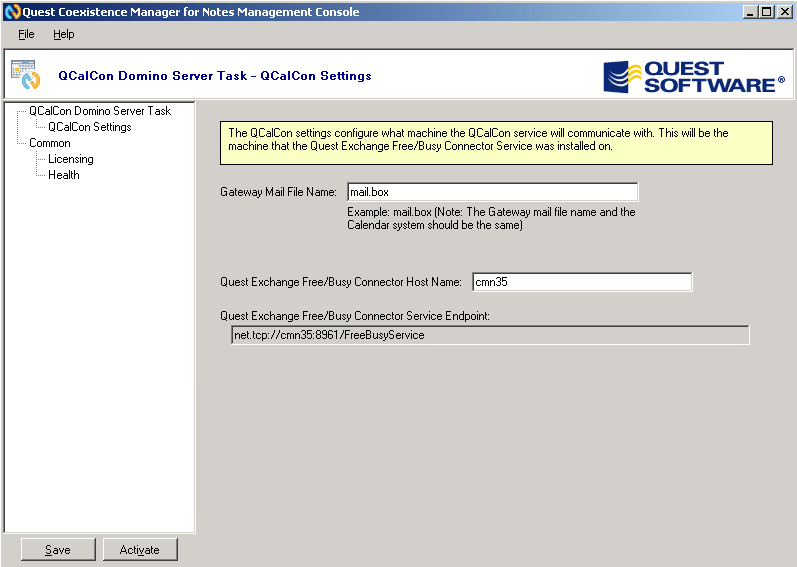Open the File menu
Viewport: 797px width, 567px height.
click(26, 35)
